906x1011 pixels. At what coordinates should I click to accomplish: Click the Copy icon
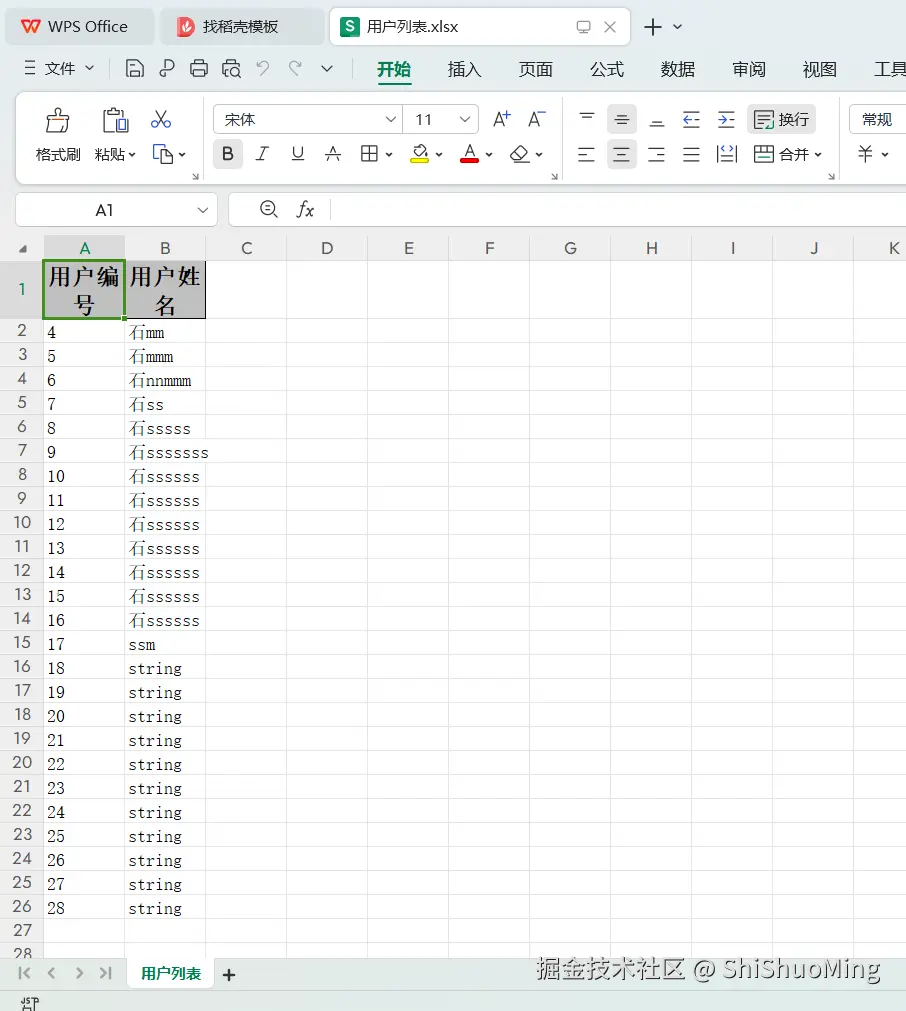click(162, 154)
